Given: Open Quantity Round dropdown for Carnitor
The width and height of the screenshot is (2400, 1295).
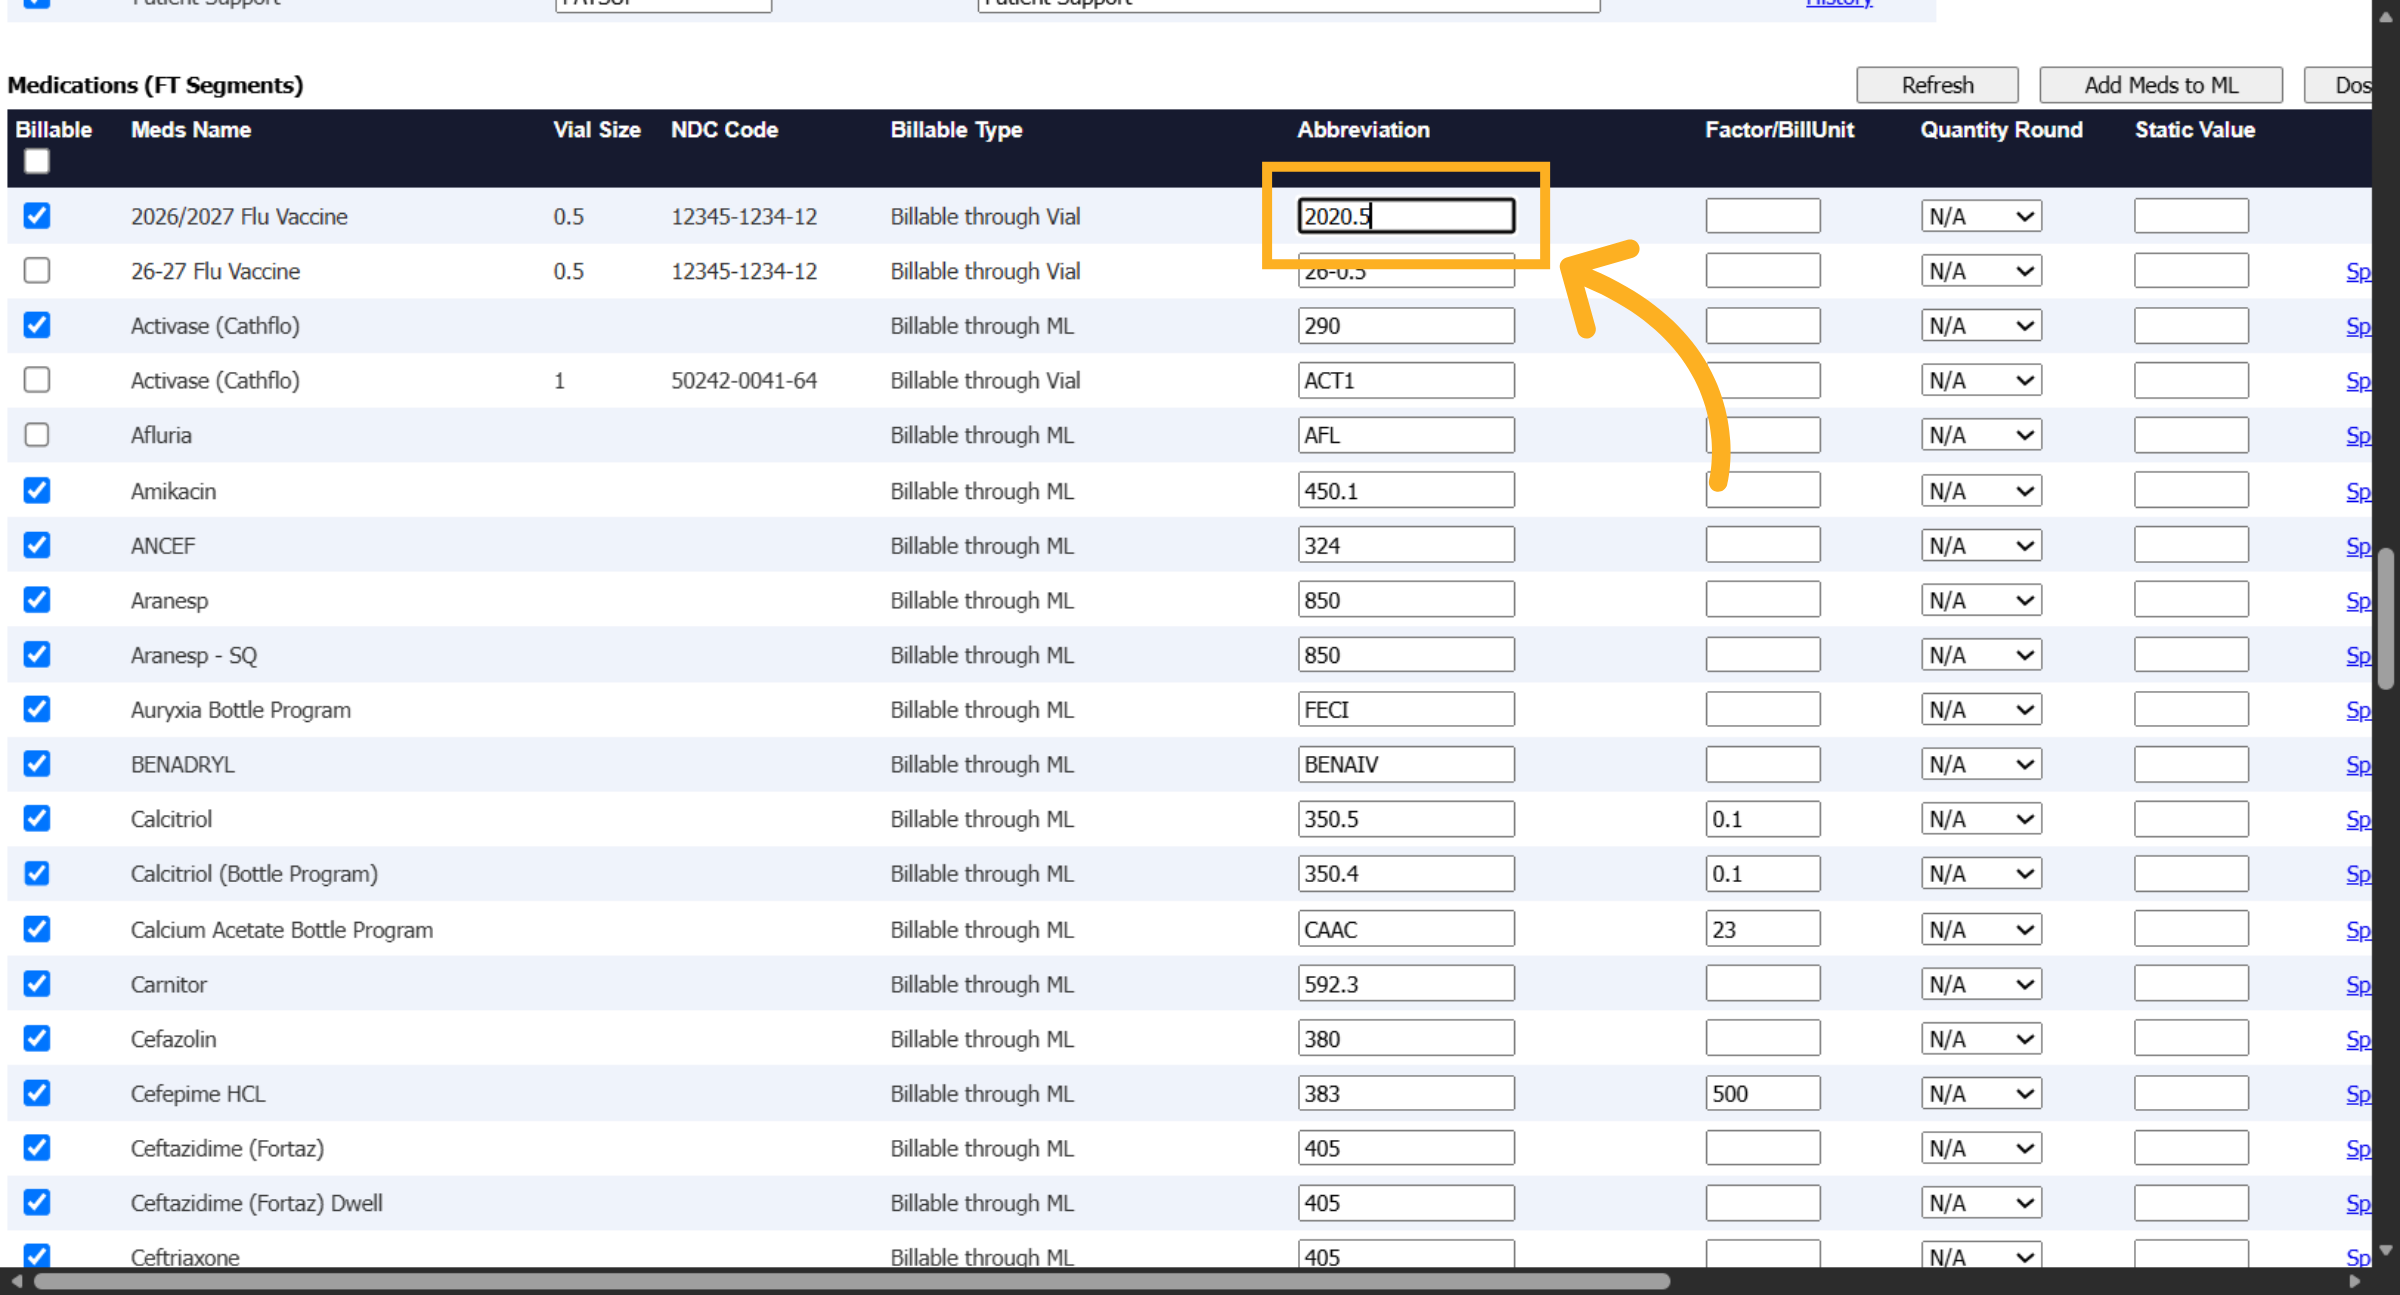Looking at the screenshot, I should [1981, 984].
